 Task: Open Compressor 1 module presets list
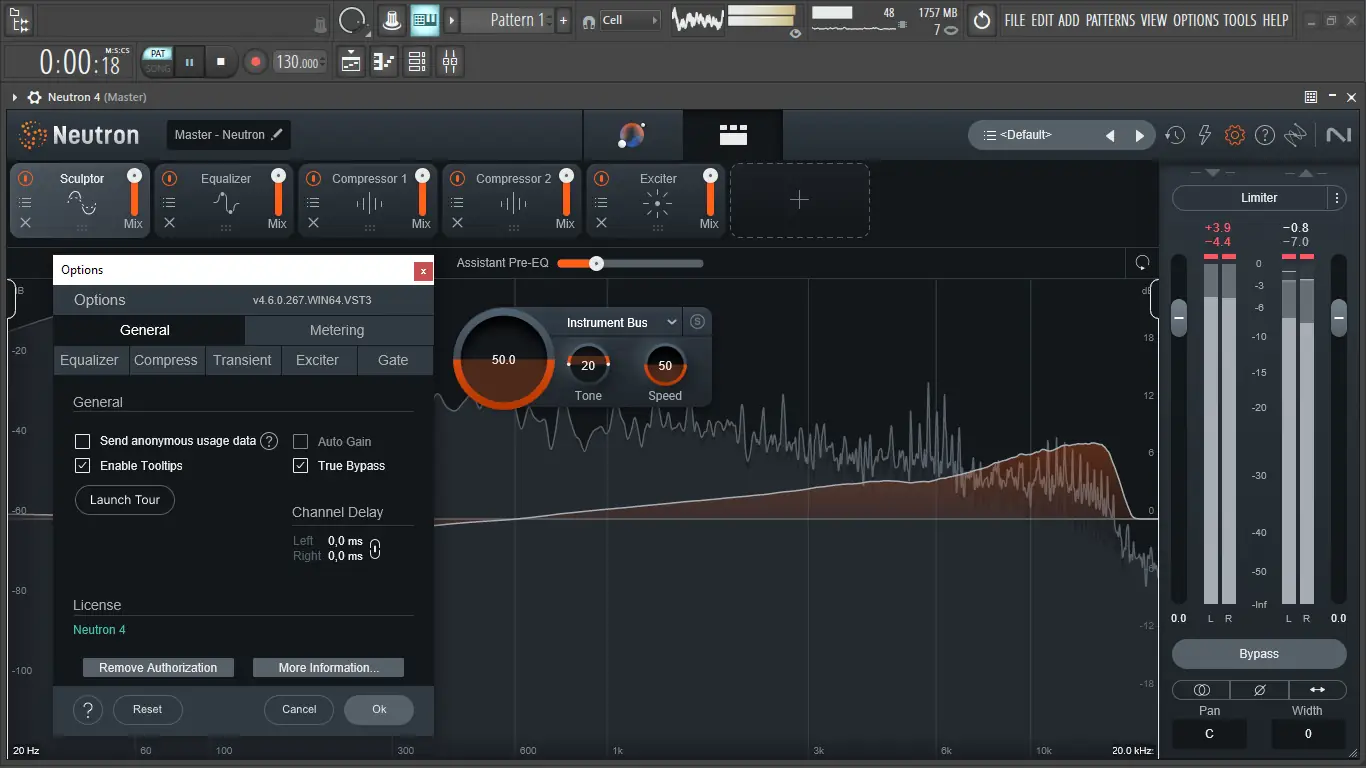[313, 202]
